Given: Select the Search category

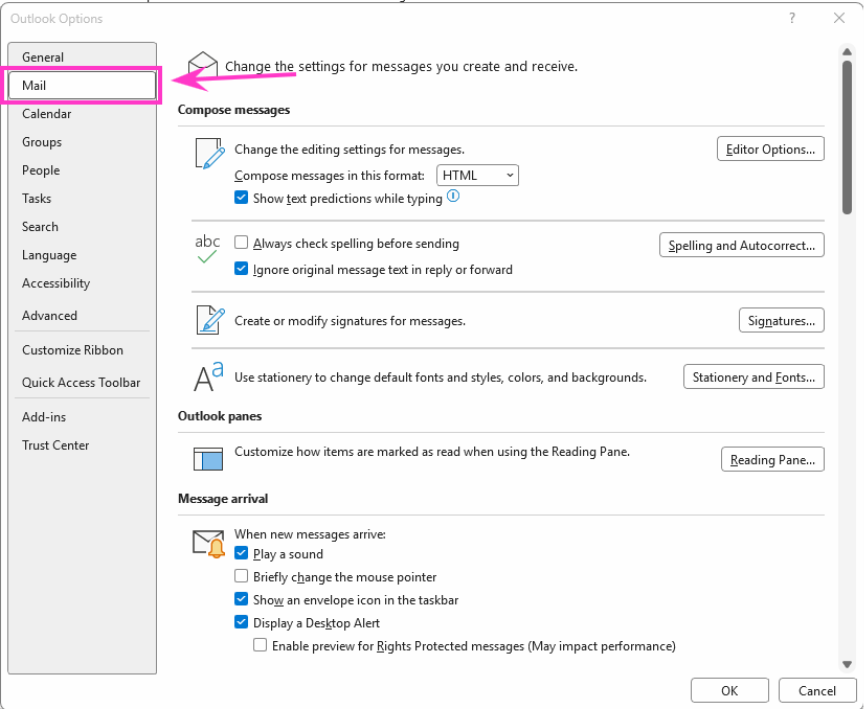Looking at the screenshot, I should [x=82, y=226].
